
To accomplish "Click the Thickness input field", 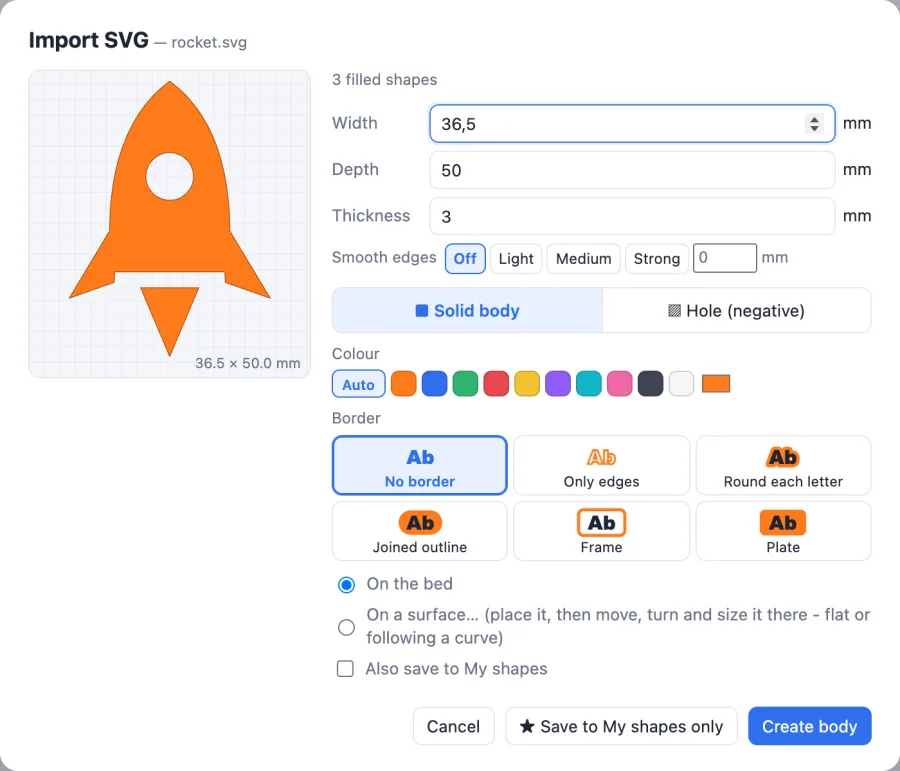I will pyautogui.click(x=631, y=216).
